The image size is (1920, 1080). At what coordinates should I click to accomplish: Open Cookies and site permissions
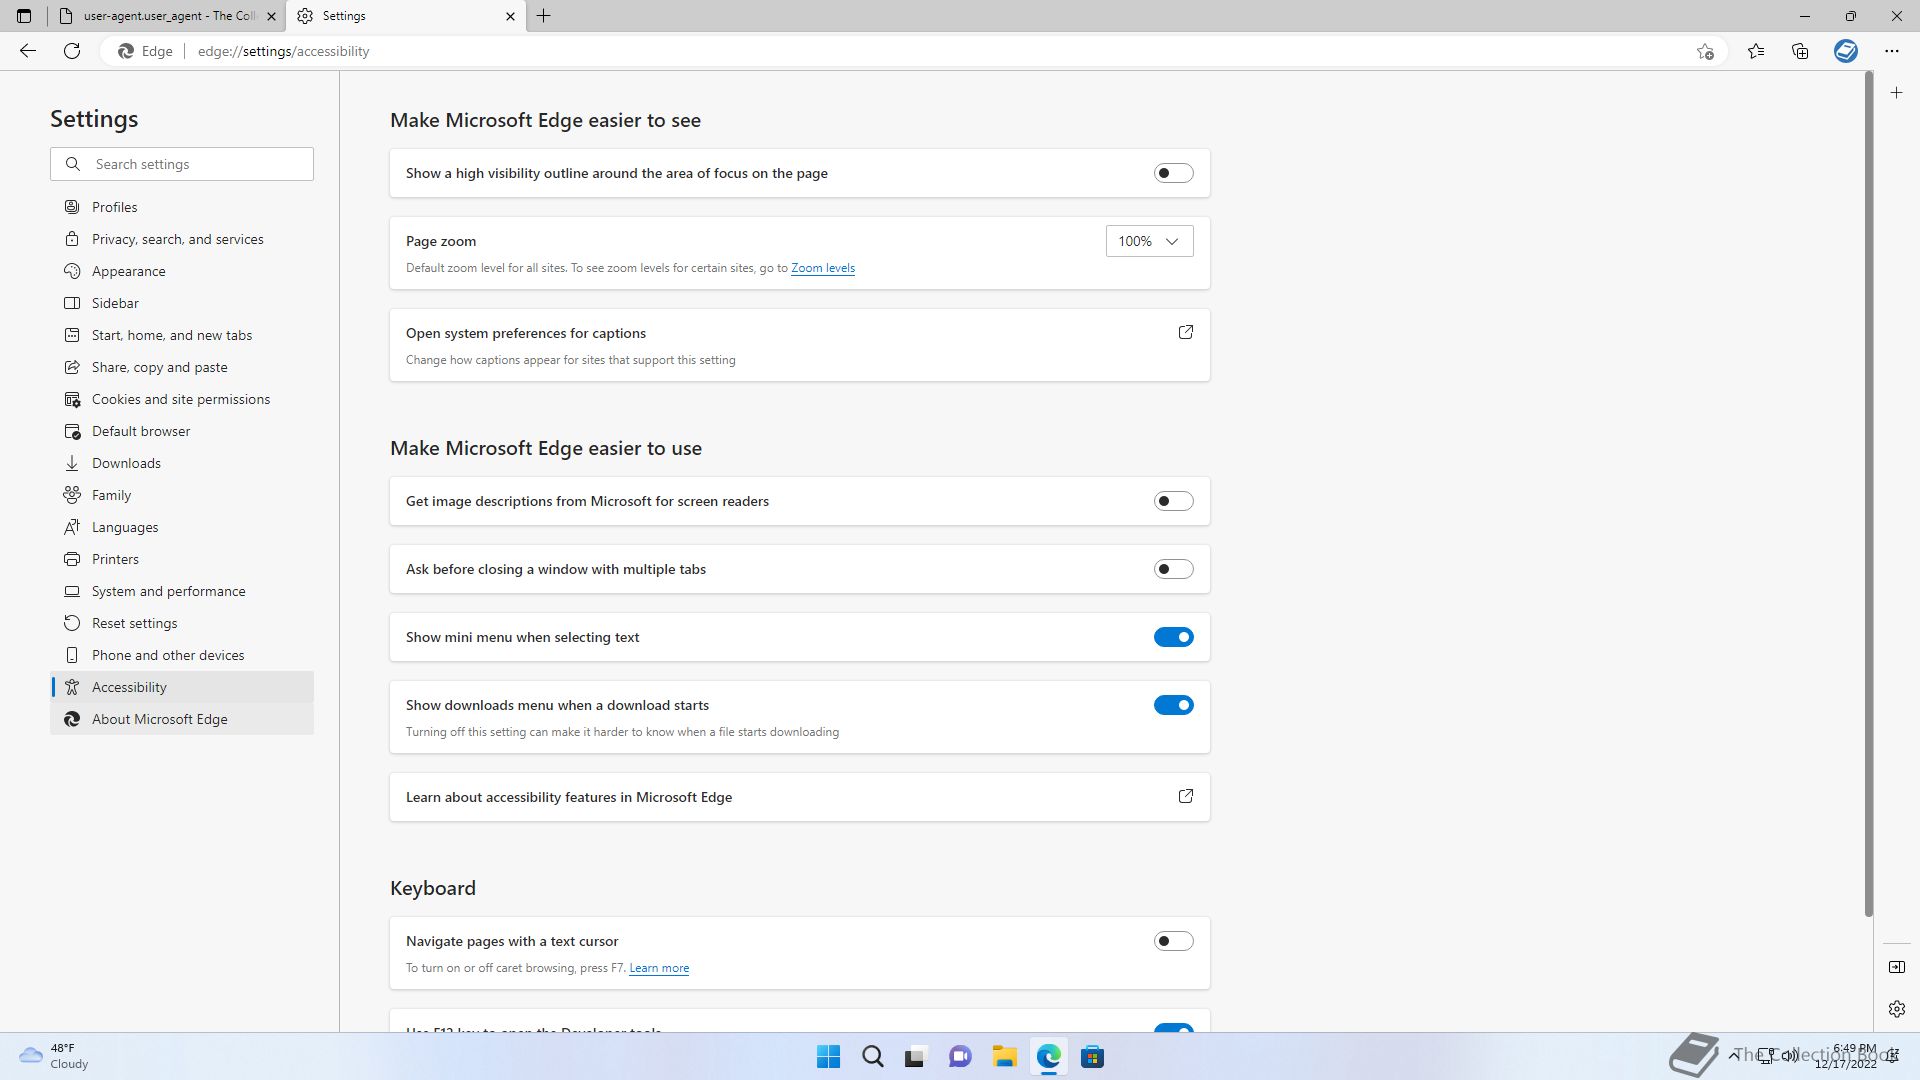pyautogui.click(x=182, y=399)
